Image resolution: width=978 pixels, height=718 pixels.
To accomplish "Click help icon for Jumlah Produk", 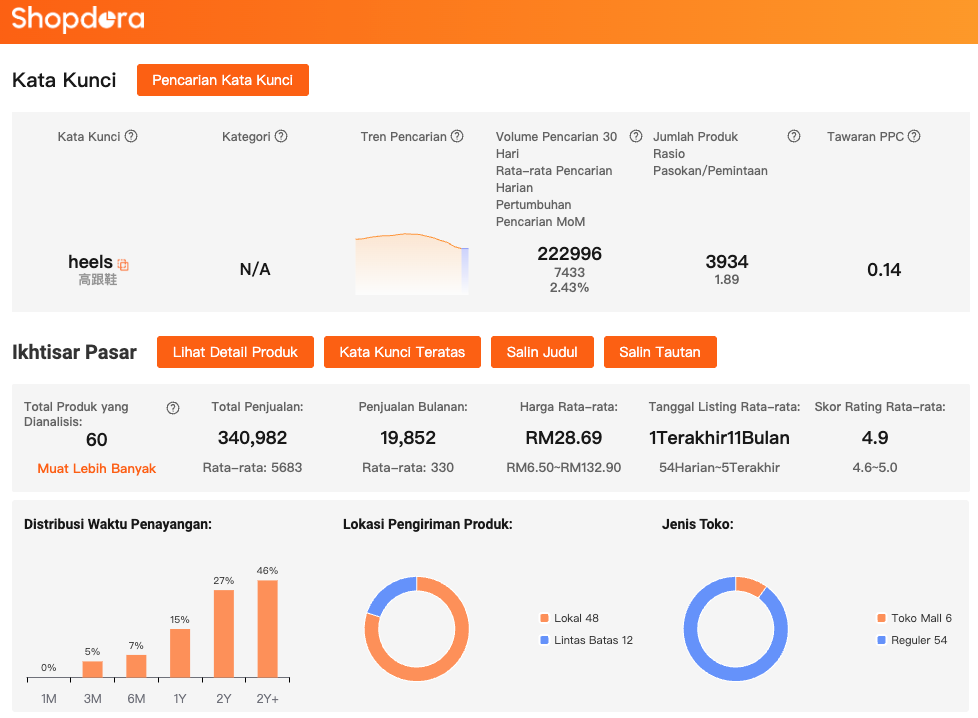I will 794,137.
